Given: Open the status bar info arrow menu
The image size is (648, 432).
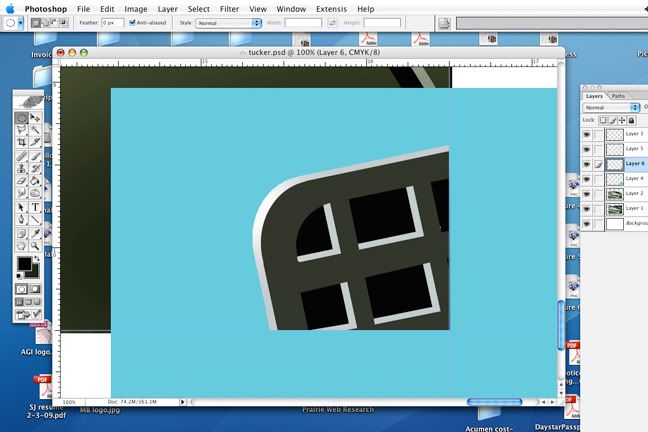Looking at the screenshot, I should (182, 402).
